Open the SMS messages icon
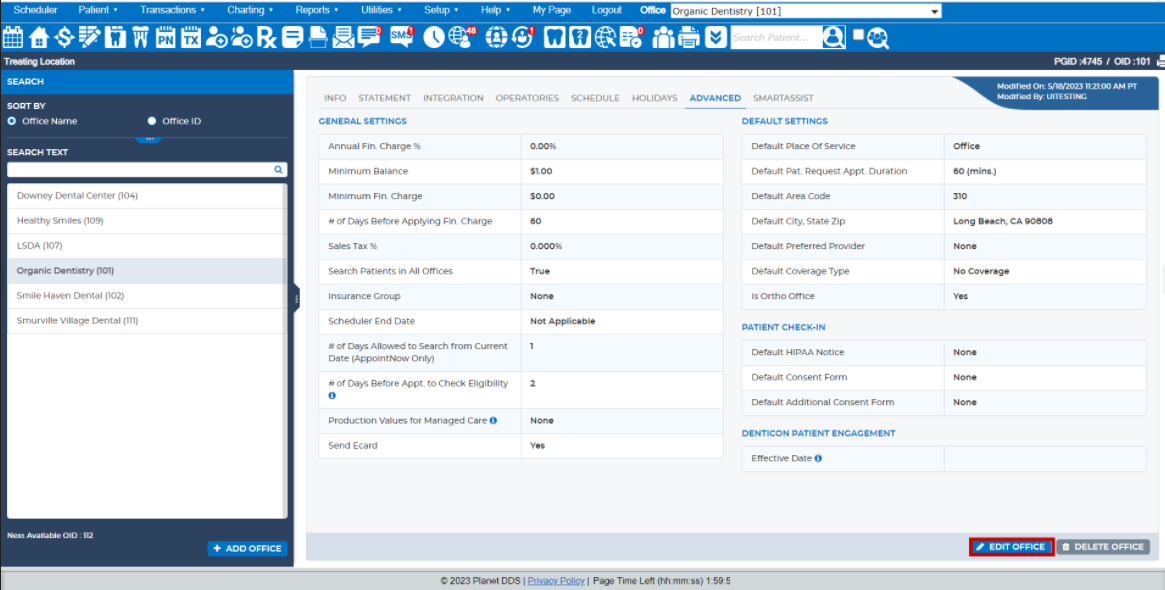The width and height of the screenshot is (1165, 590). (x=402, y=36)
